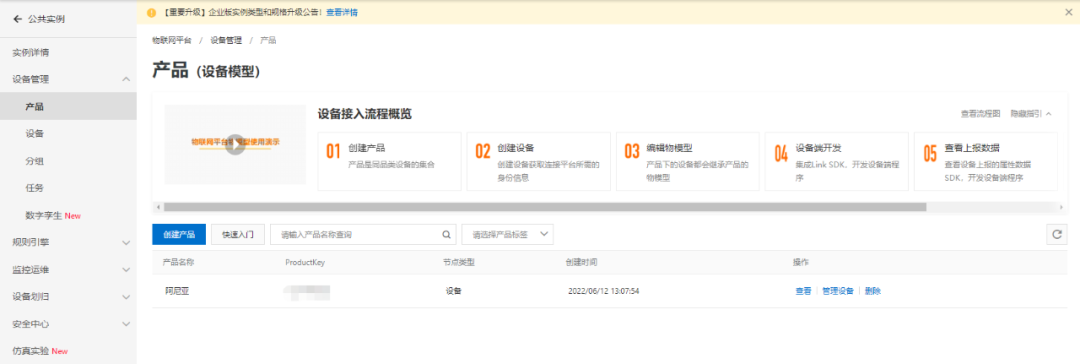The height and width of the screenshot is (364, 1080).
Task: Select step 03 编辑物模型 card
Action: coord(687,161)
